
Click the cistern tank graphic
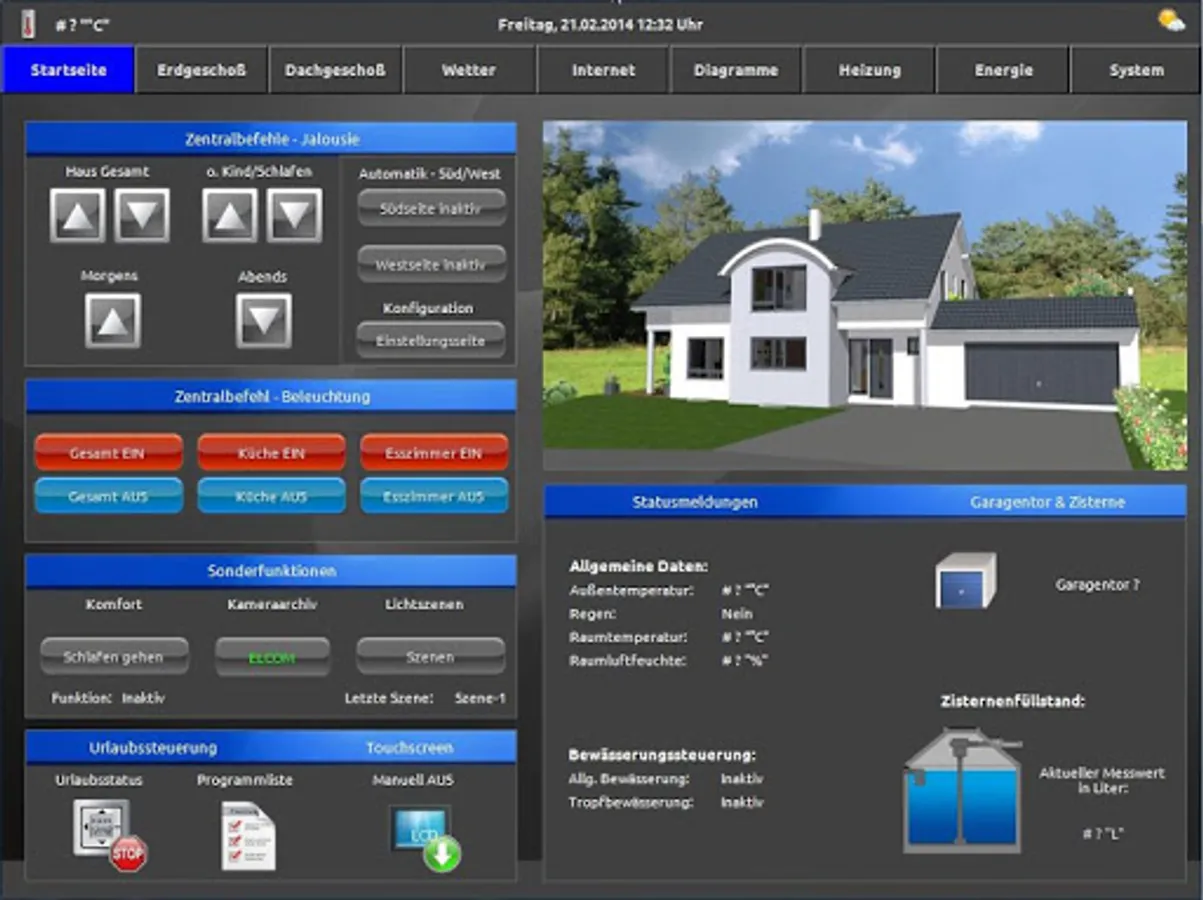(x=961, y=790)
